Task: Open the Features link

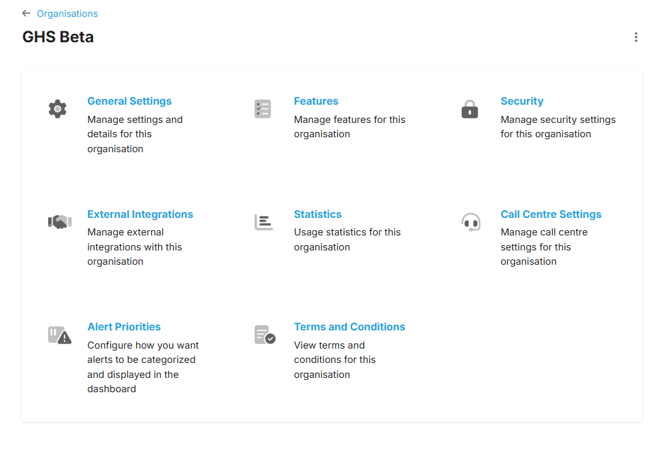Action: [316, 101]
